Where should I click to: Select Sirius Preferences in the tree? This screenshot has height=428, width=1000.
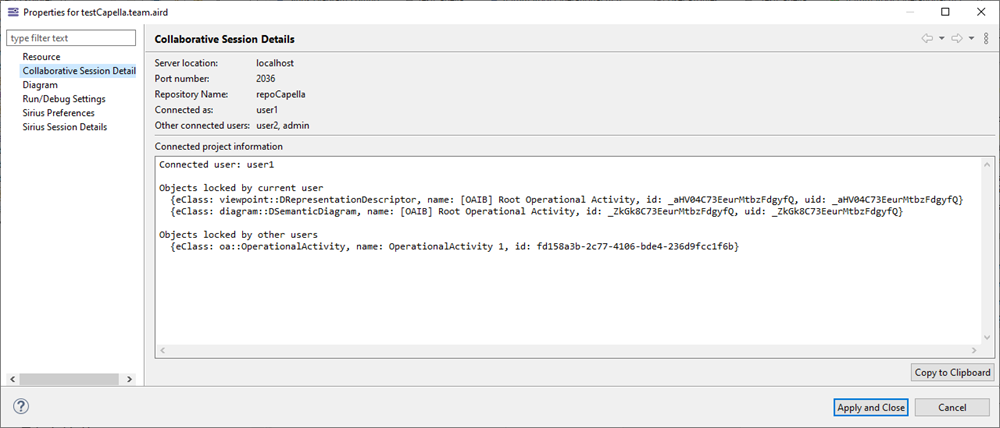(x=58, y=113)
